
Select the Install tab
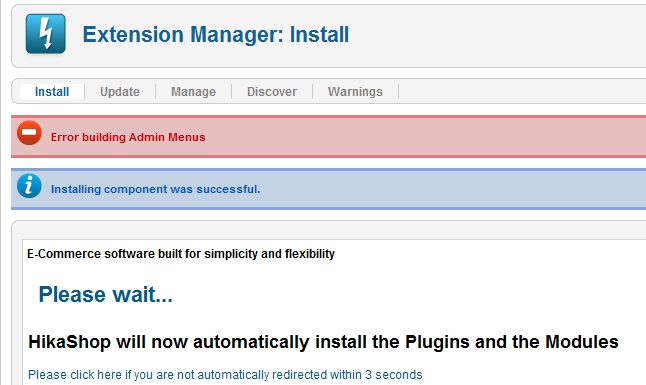tap(52, 92)
